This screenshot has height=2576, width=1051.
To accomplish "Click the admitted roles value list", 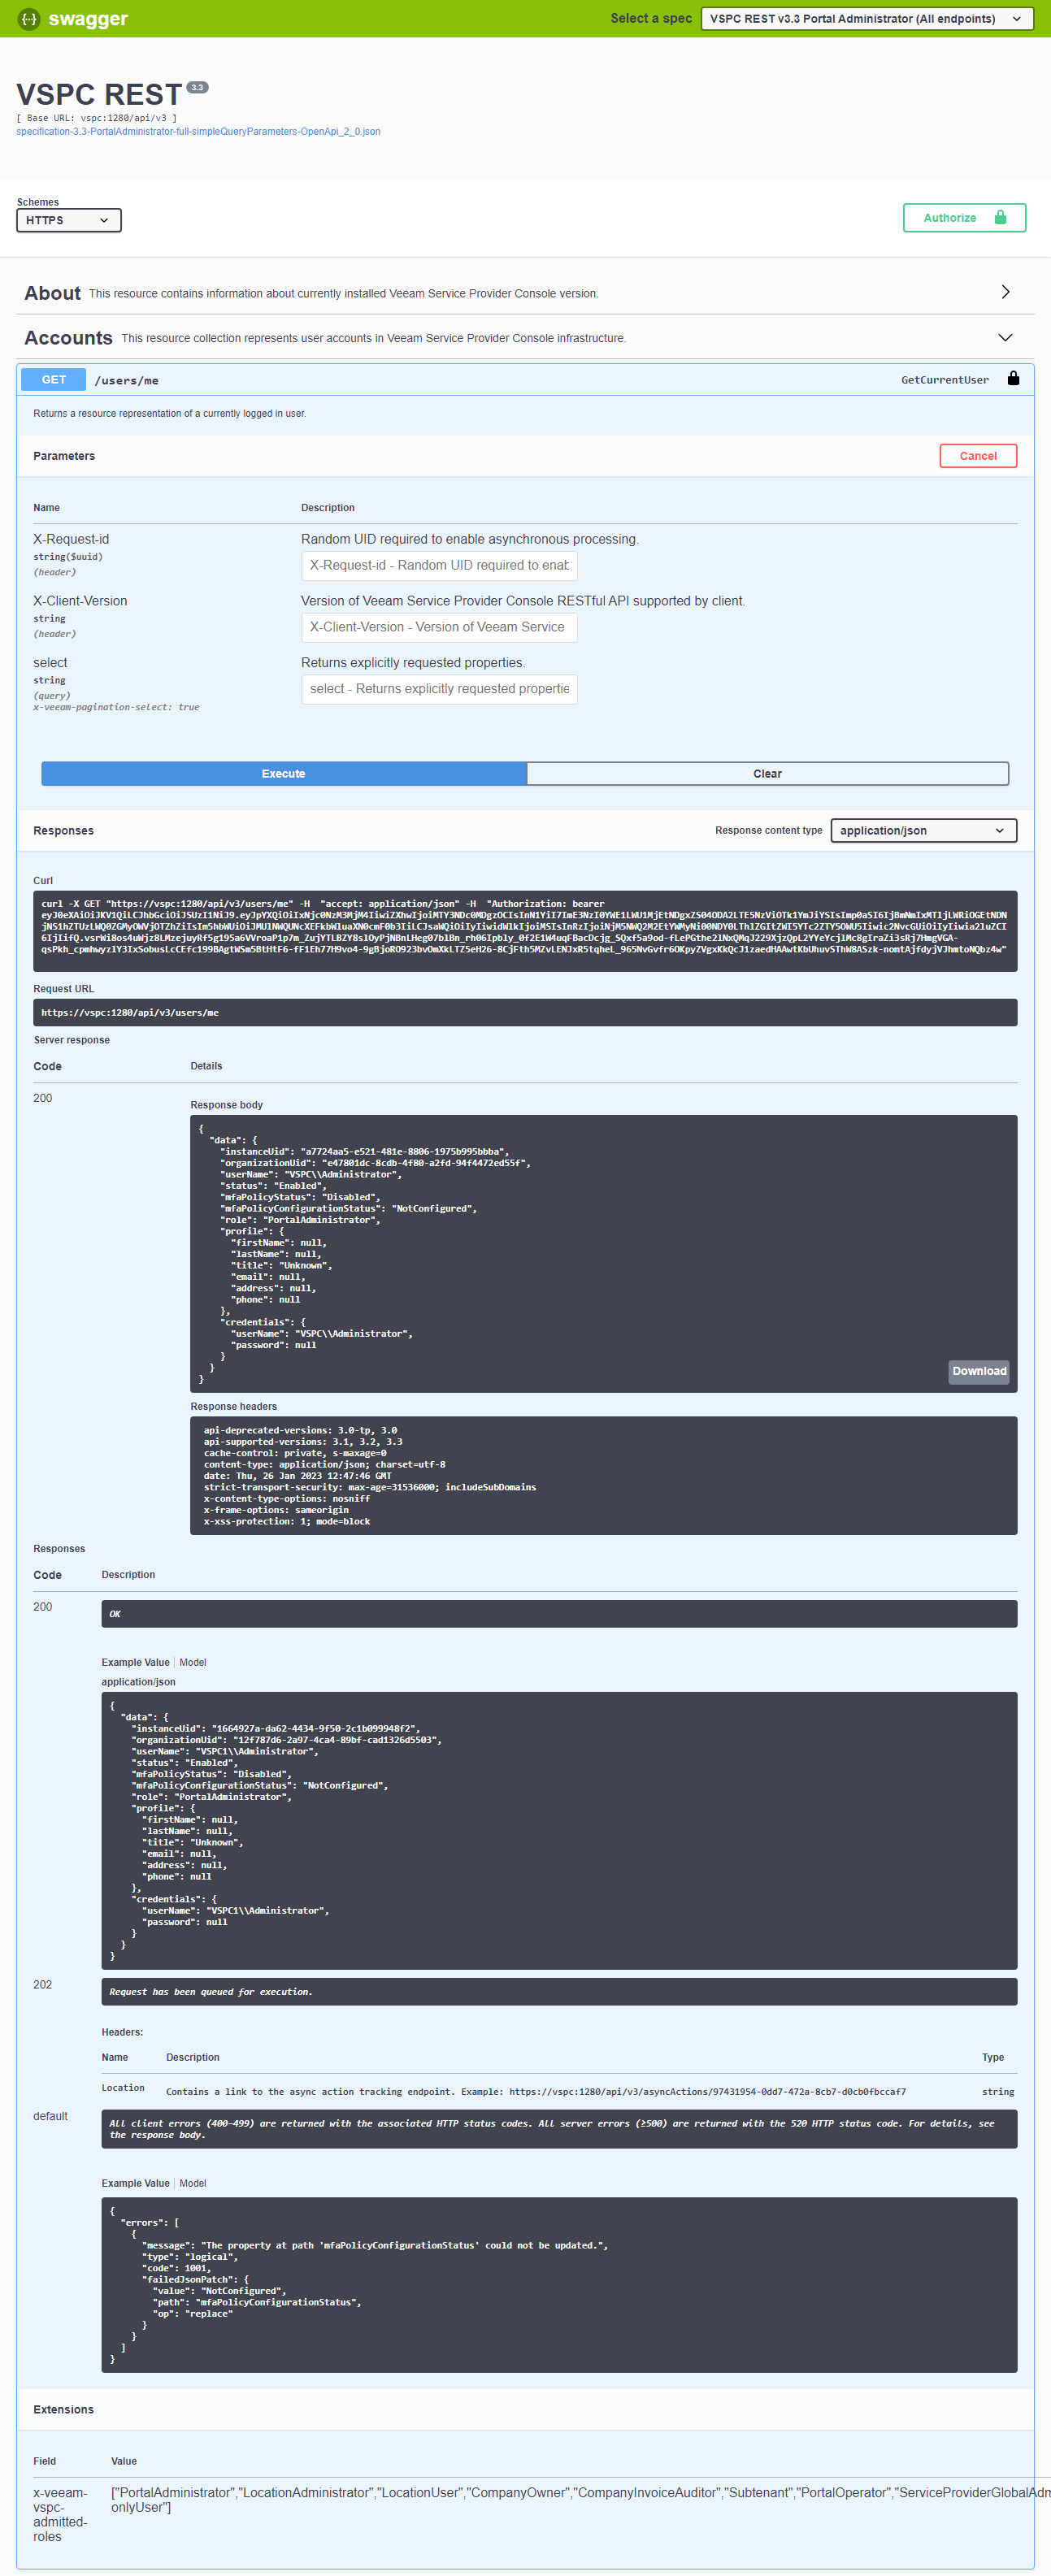I will tap(580, 2499).
